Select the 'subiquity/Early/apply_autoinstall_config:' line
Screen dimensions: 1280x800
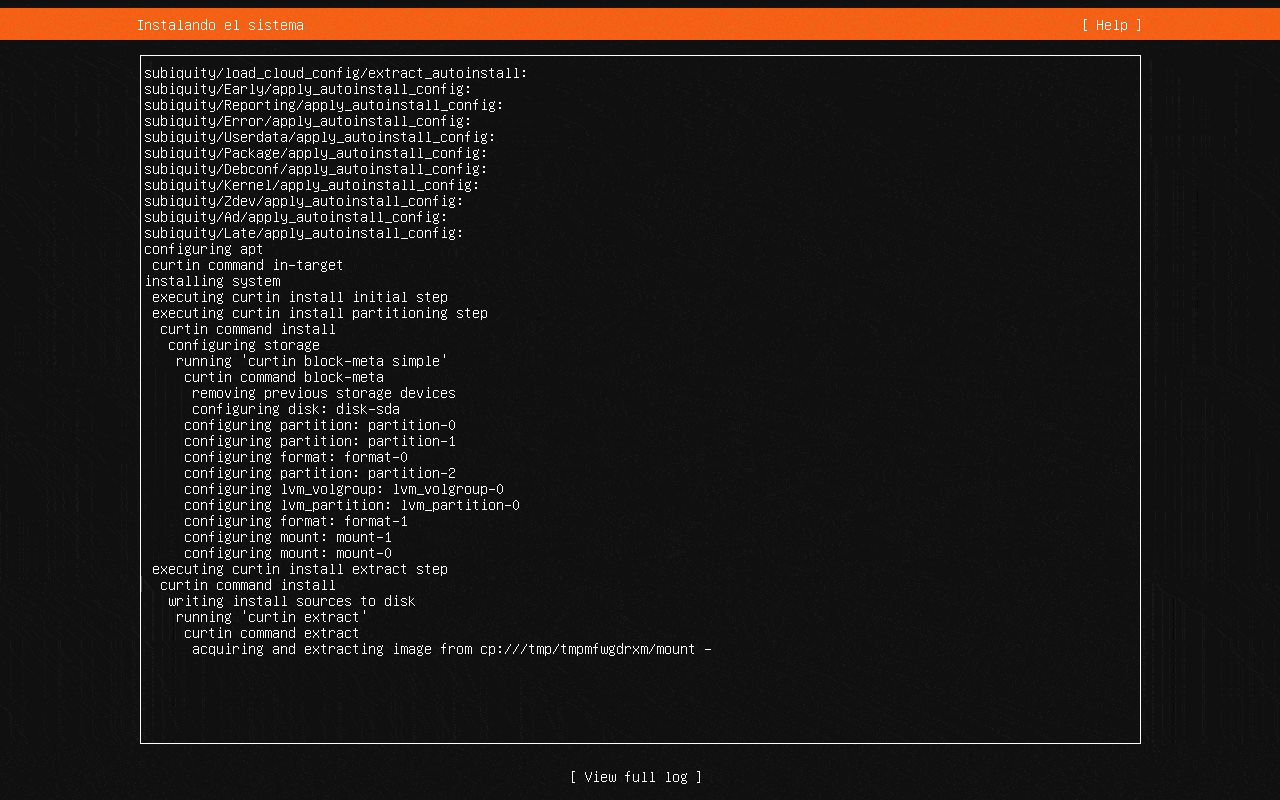click(308, 89)
